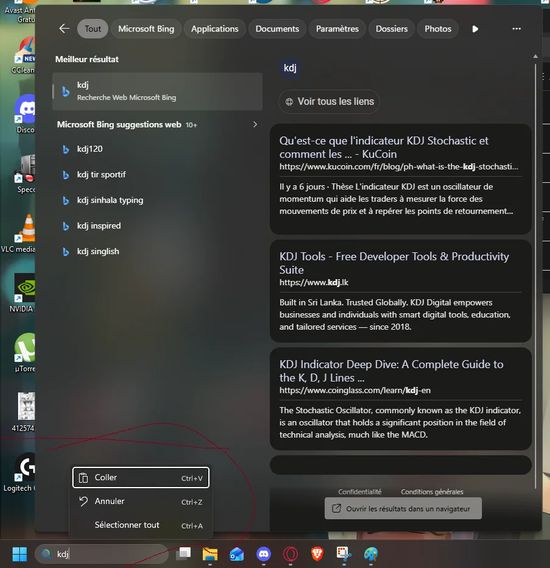Click the 412574 image file on desktop
Image resolution: width=550 pixels, height=568 pixels.
point(24,412)
